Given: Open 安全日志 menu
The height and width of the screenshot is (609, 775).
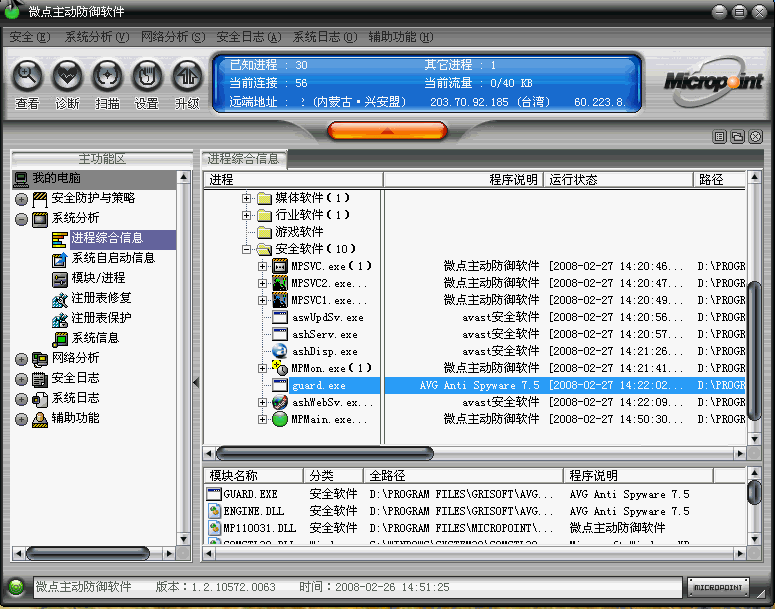Looking at the screenshot, I should 249,37.
